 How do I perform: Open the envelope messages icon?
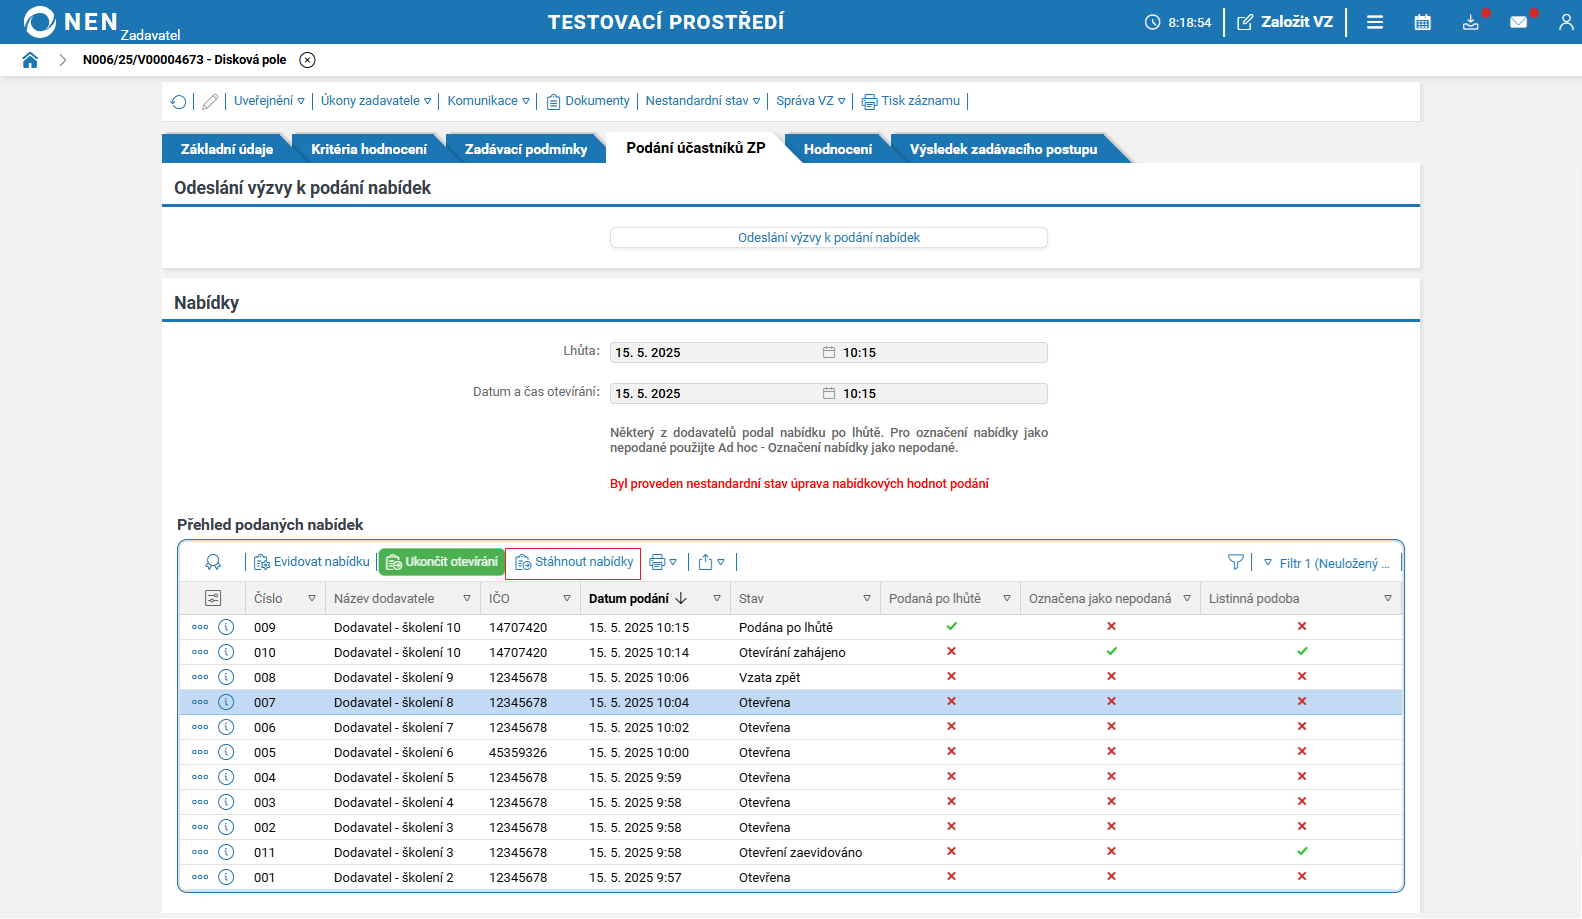(1518, 22)
